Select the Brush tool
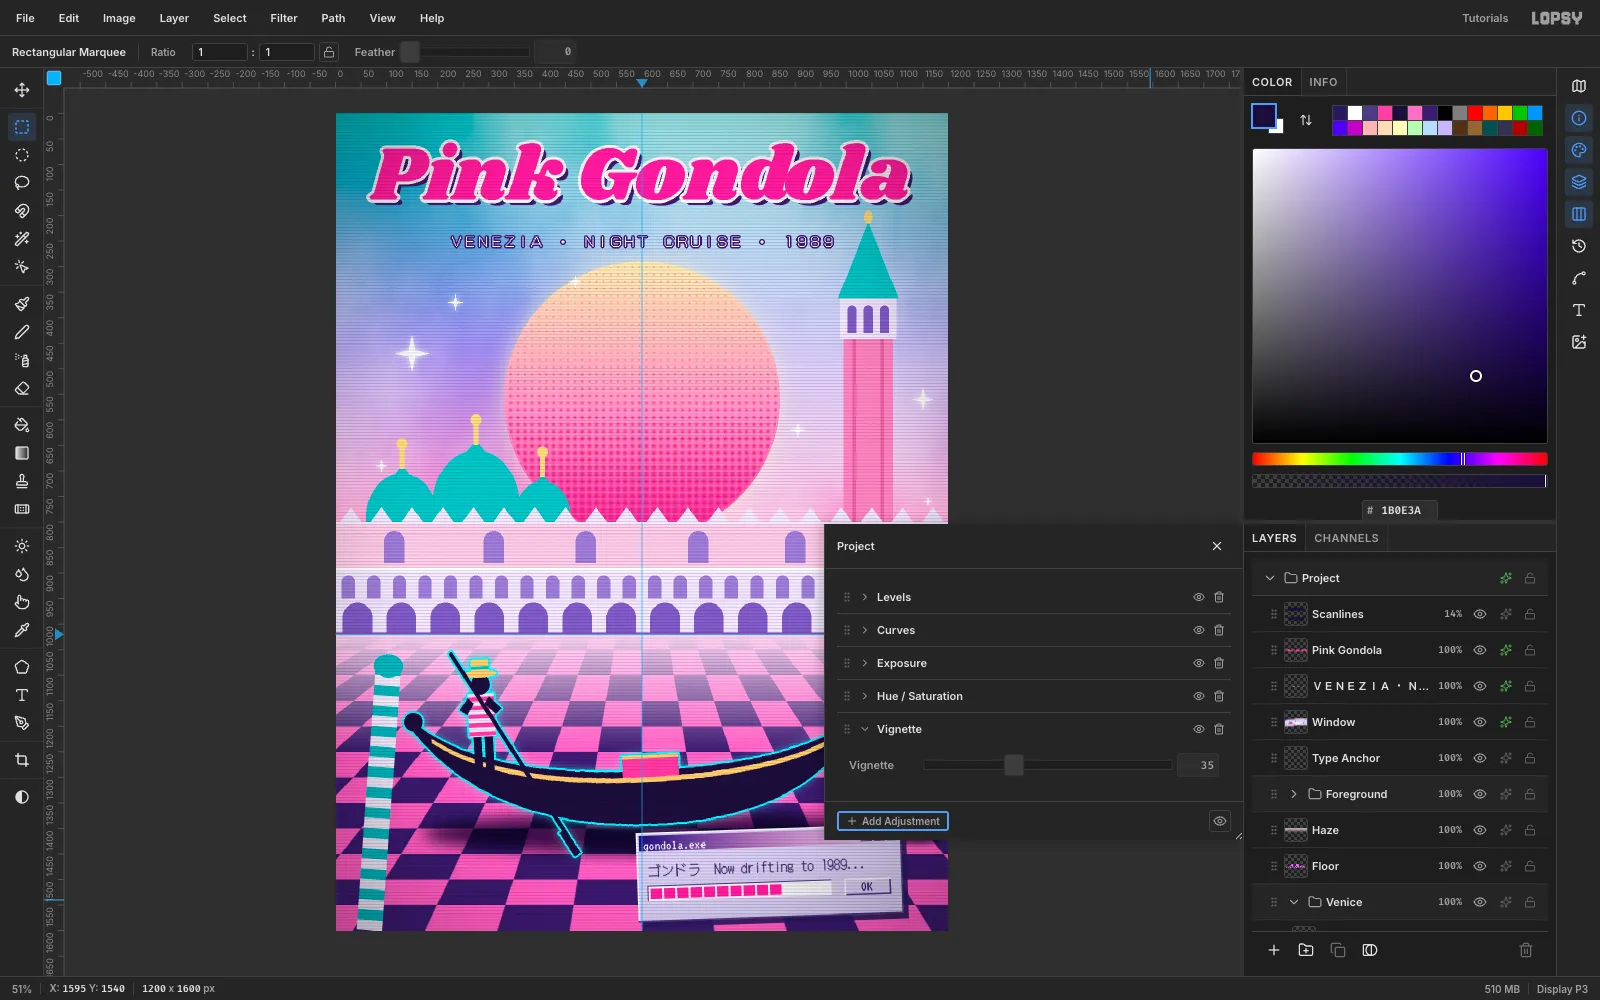The height and width of the screenshot is (1000, 1600). pos(22,304)
